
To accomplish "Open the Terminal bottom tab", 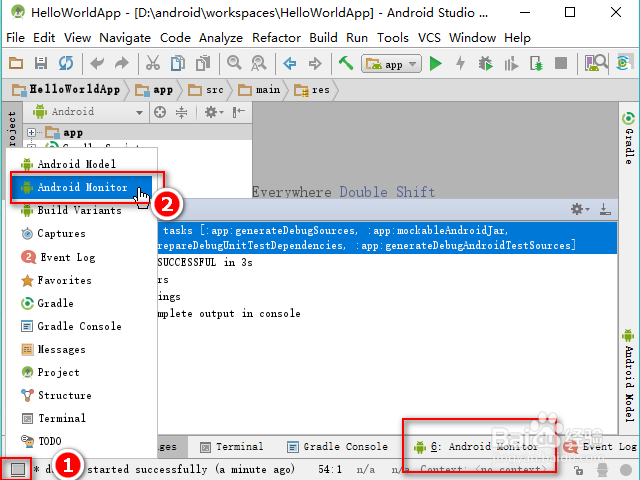I will [232, 447].
